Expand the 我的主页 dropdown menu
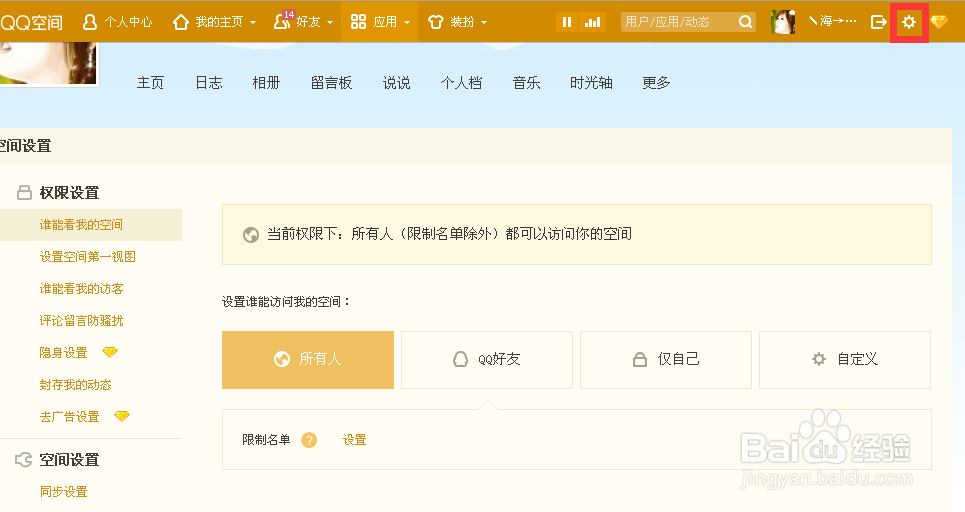 pos(214,22)
